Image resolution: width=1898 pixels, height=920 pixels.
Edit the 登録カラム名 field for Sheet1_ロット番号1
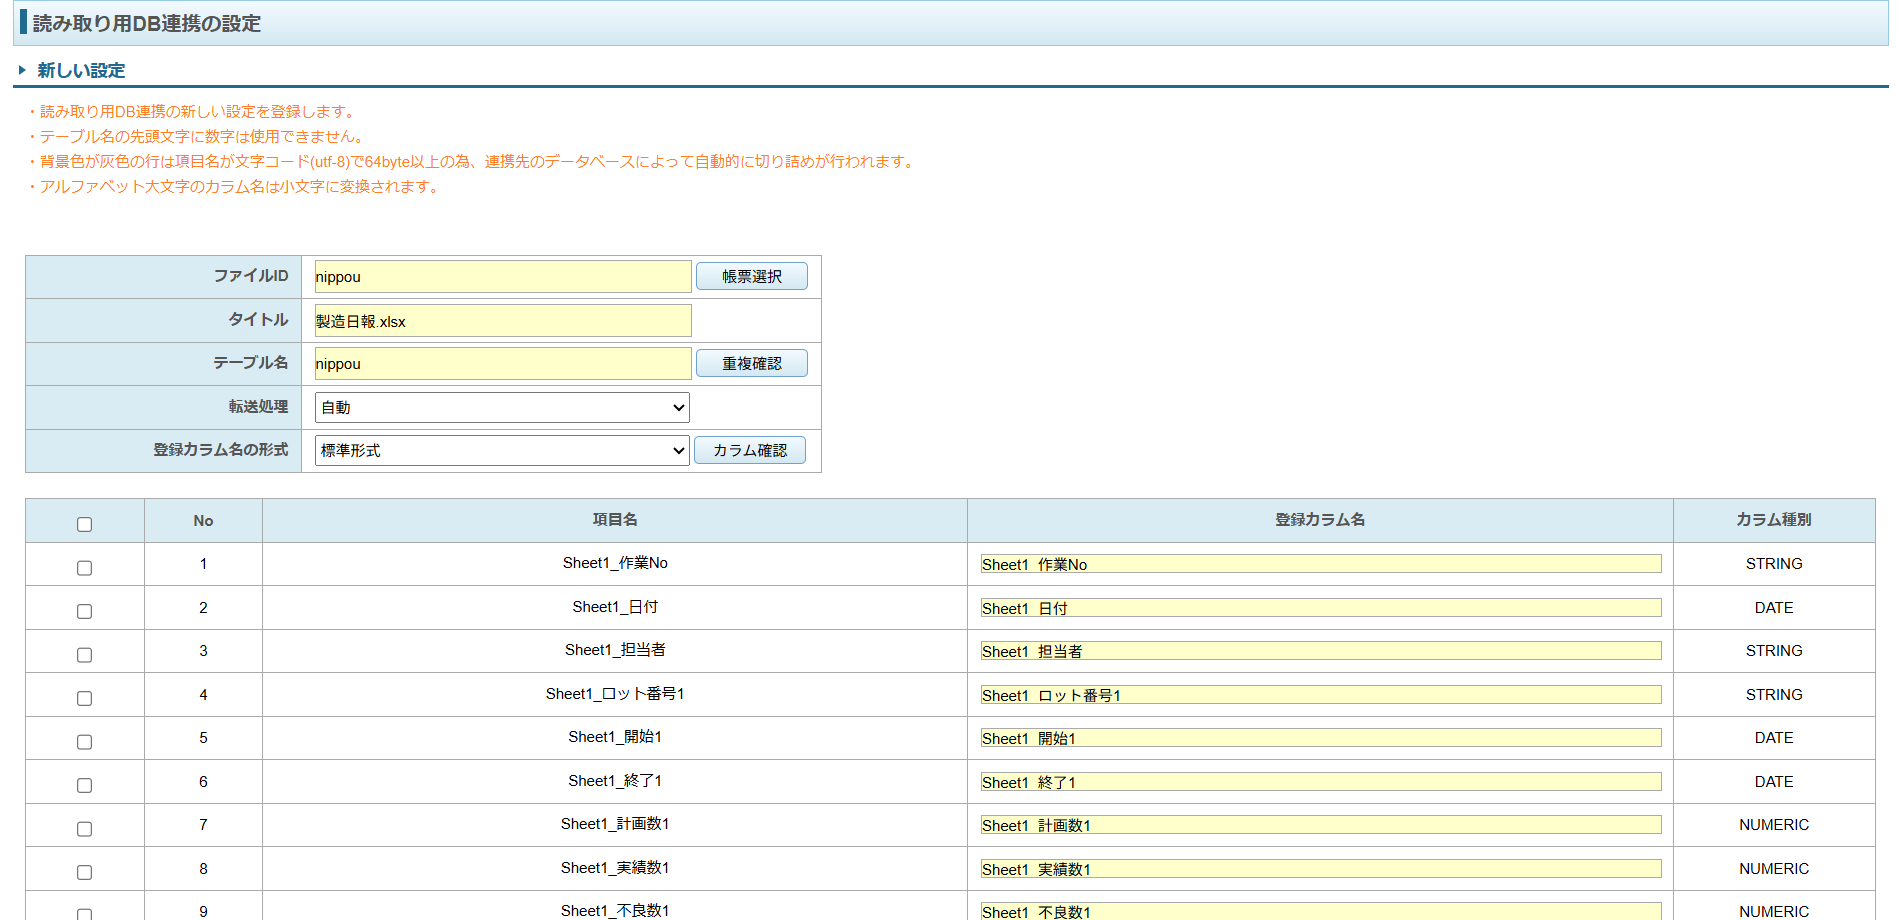pos(1320,695)
